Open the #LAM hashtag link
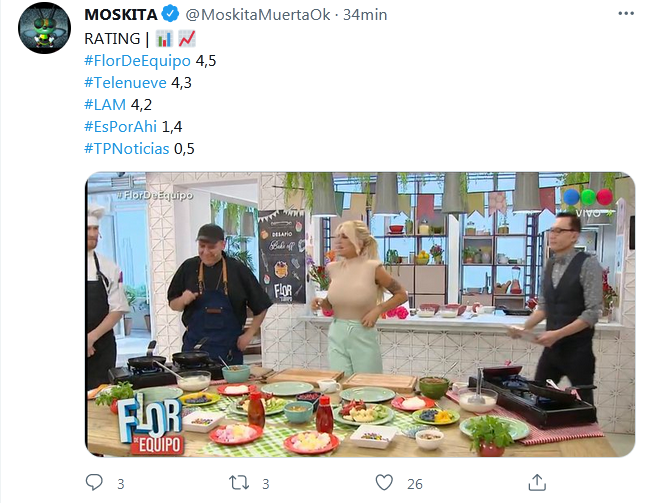 [x=105, y=105]
